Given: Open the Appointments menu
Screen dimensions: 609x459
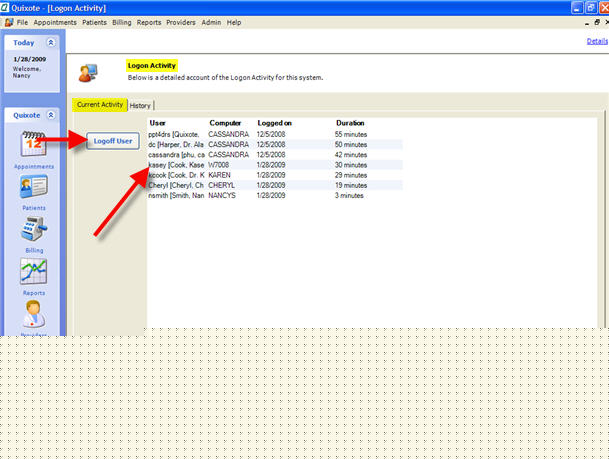Looking at the screenshot, I should pyautogui.click(x=55, y=23).
